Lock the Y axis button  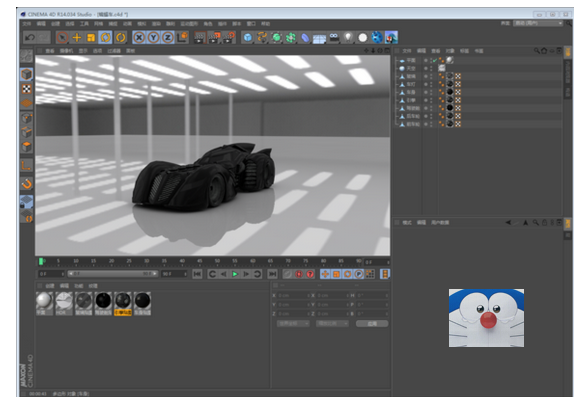153,37
